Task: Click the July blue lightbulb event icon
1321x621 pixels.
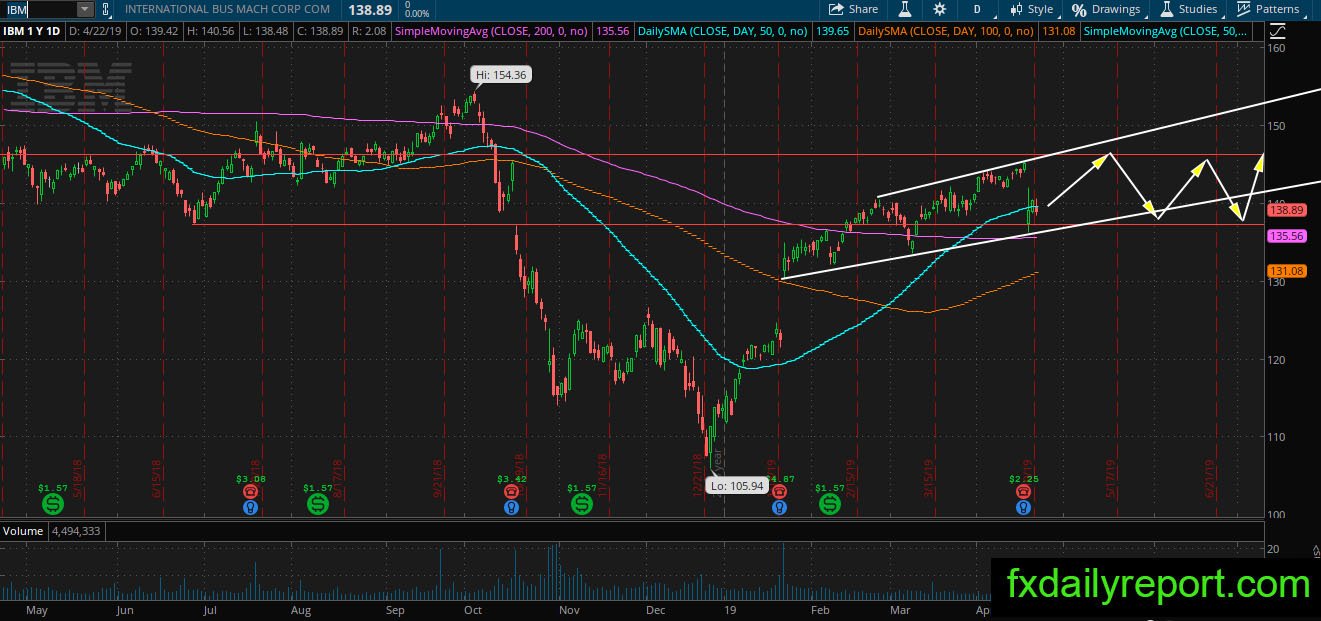Action: click(x=250, y=507)
